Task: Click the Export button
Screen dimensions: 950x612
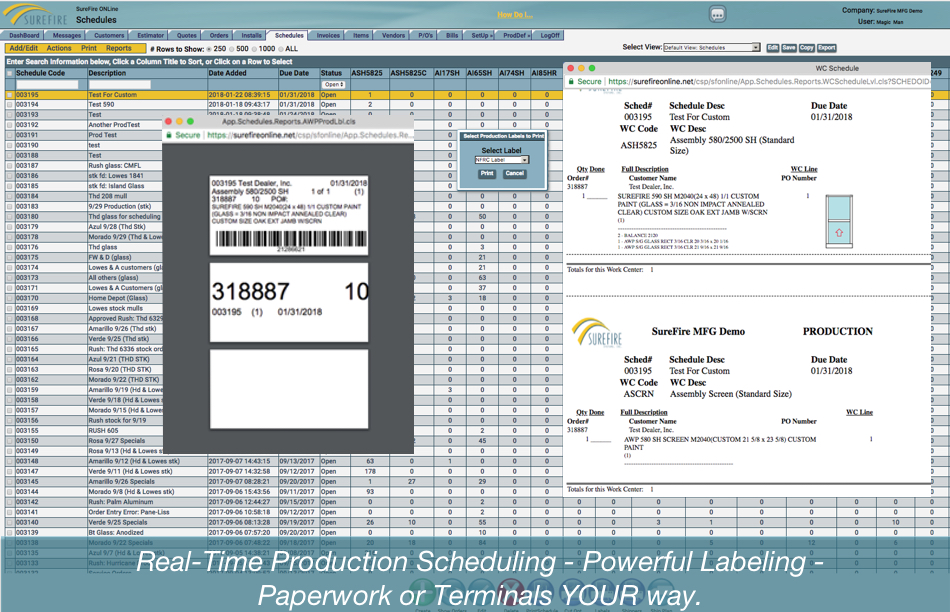Action: coord(826,48)
